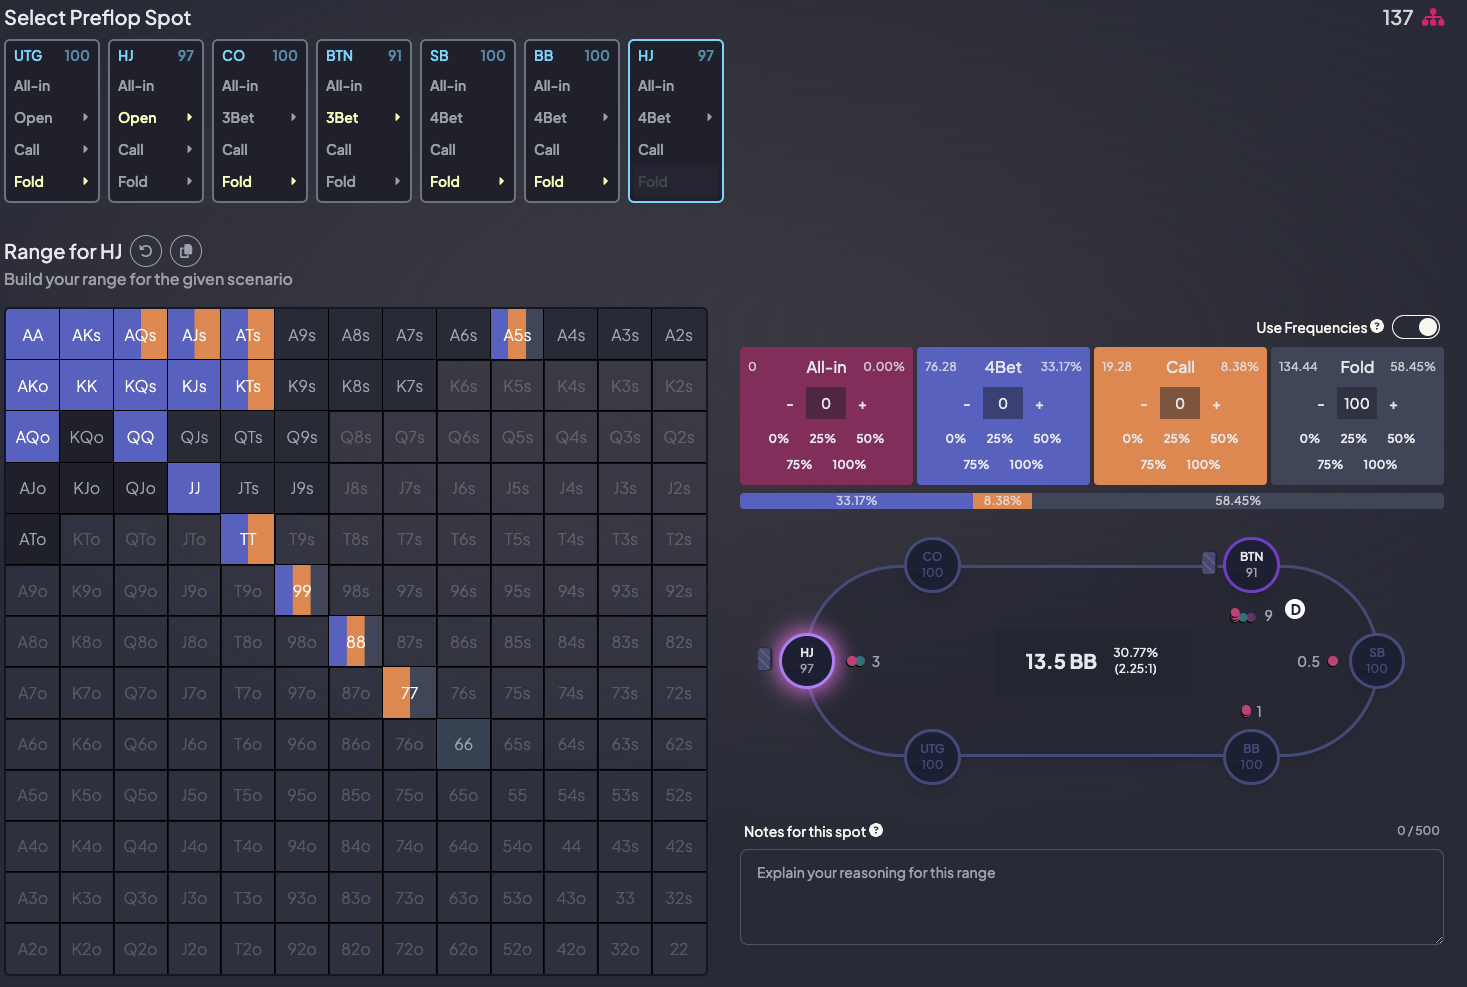Set Fold frequency to 75%
Image resolution: width=1467 pixels, height=987 pixels.
[1330, 464]
